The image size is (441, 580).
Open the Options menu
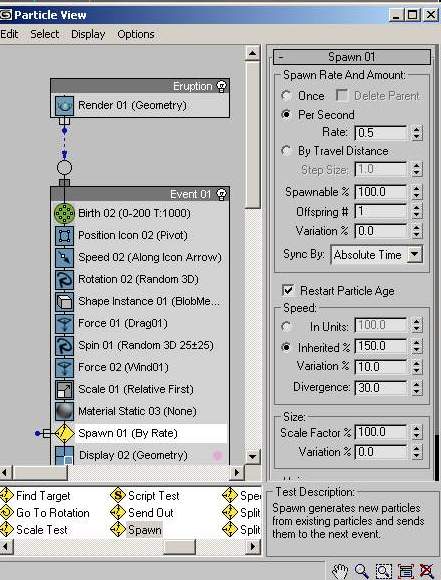[x=136, y=34]
